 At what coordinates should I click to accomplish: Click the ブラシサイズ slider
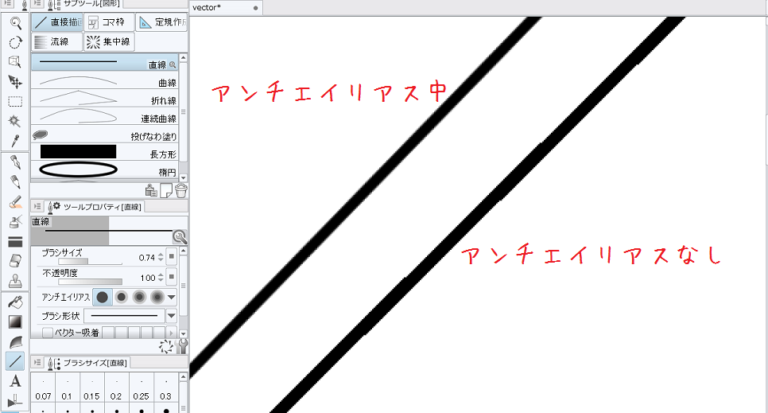(x=80, y=263)
